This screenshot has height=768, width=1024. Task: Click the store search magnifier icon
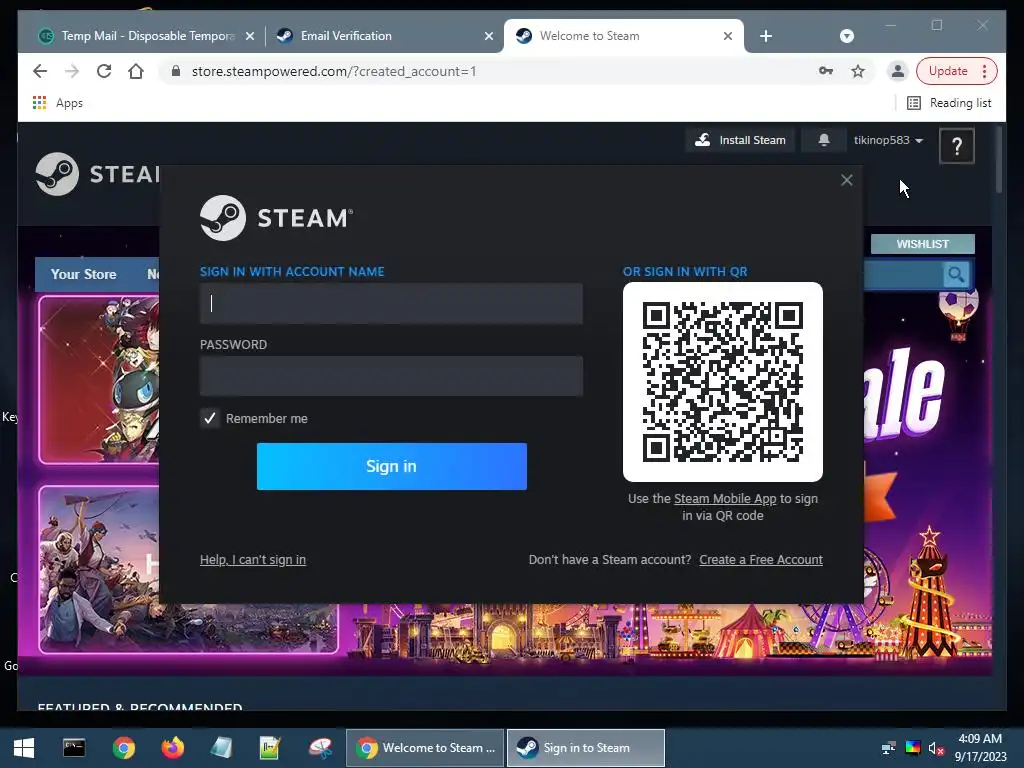(x=955, y=274)
